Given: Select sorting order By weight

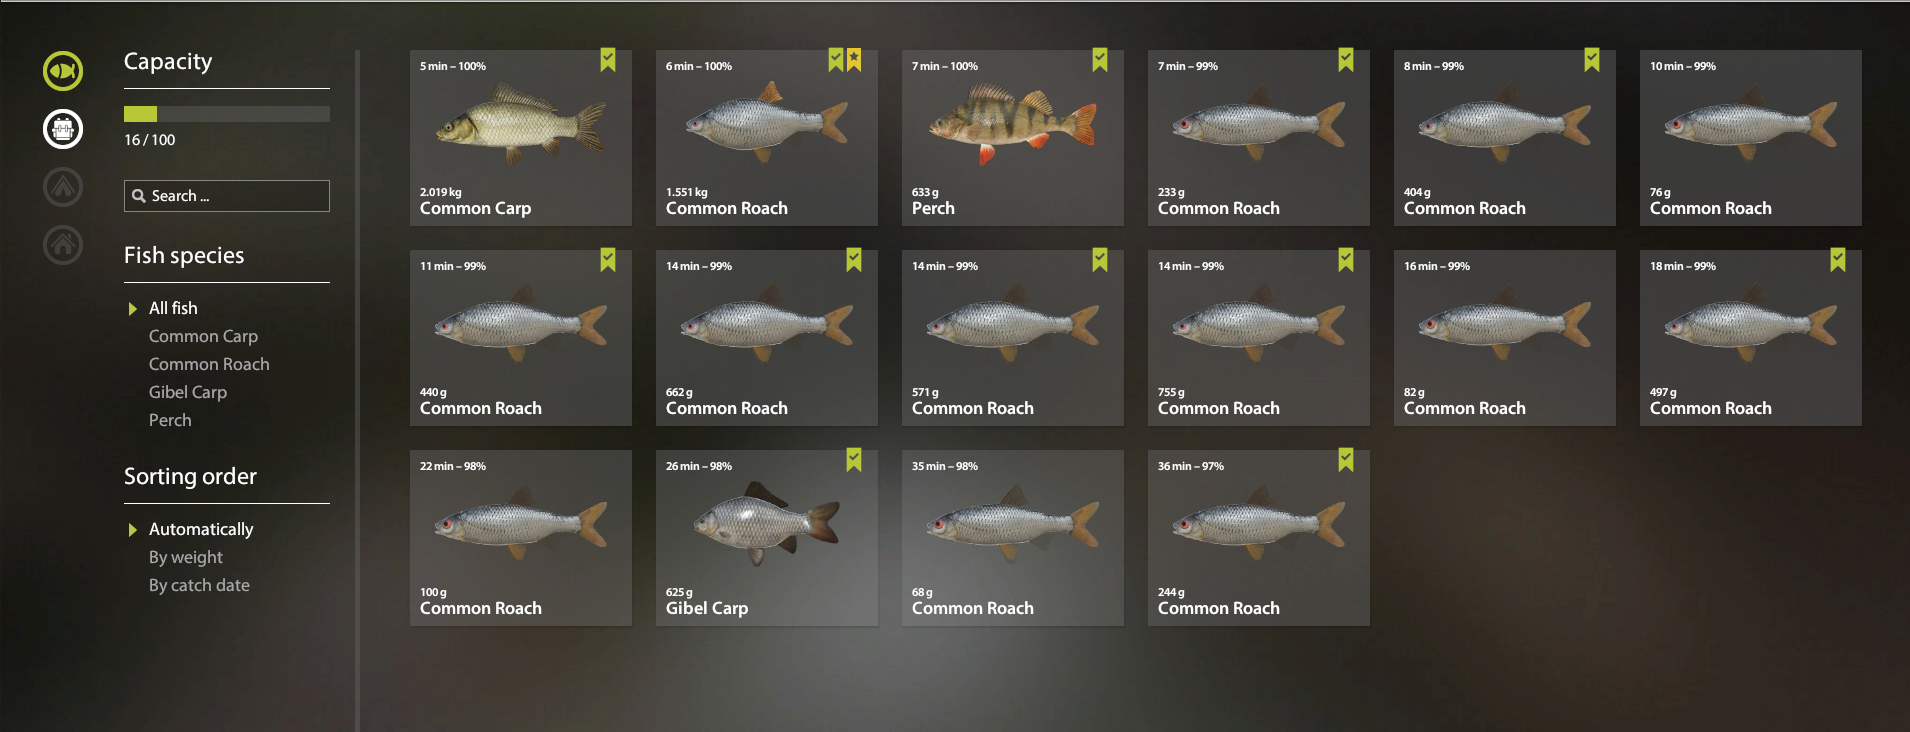Looking at the screenshot, I should pyautogui.click(x=186, y=557).
